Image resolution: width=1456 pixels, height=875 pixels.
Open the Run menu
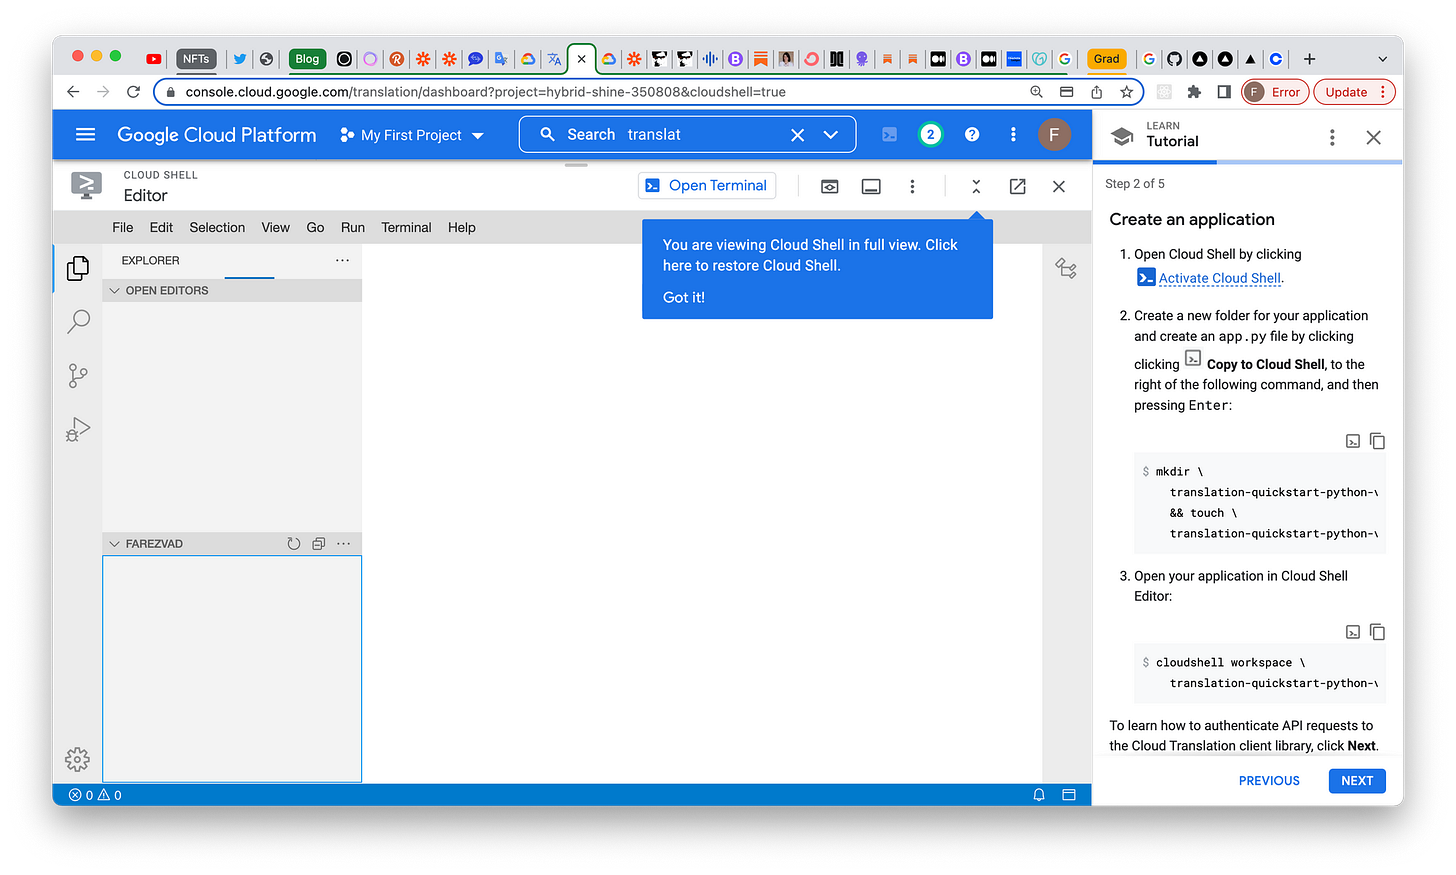click(353, 228)
